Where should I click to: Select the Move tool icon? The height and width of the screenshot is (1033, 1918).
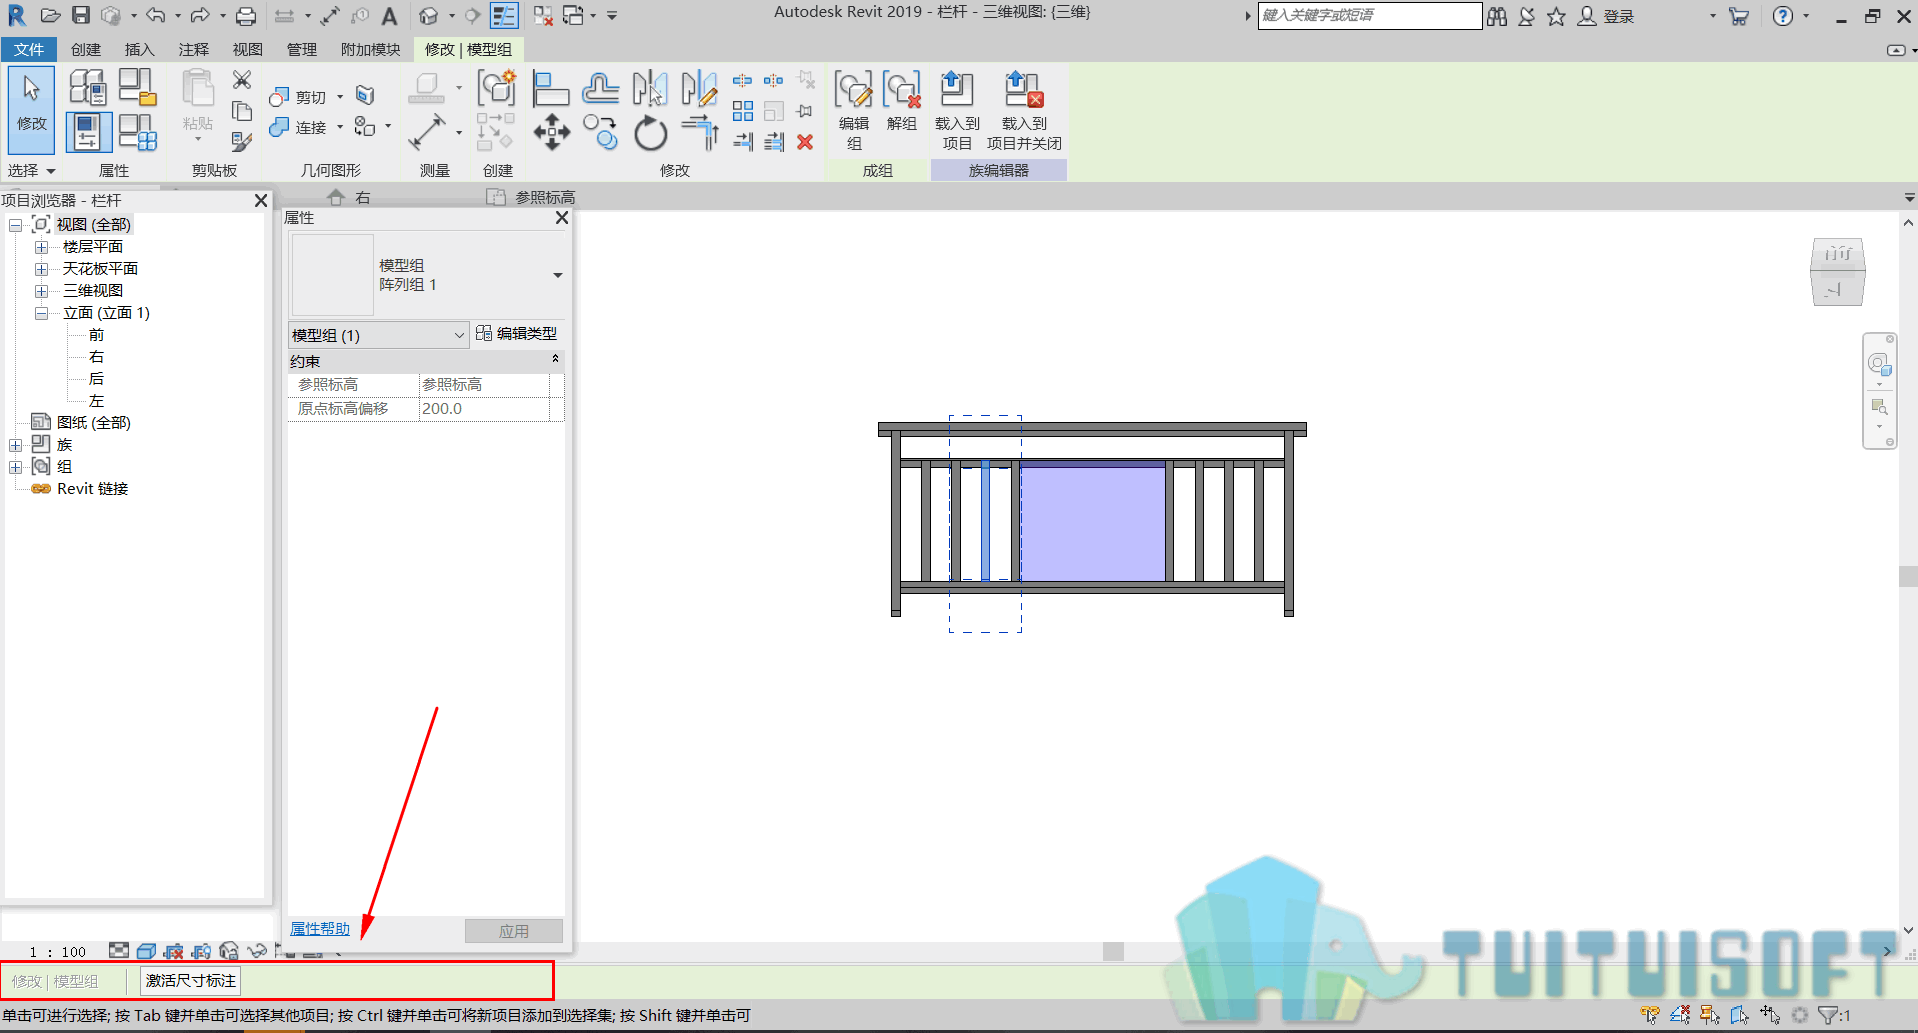point(552,132)
